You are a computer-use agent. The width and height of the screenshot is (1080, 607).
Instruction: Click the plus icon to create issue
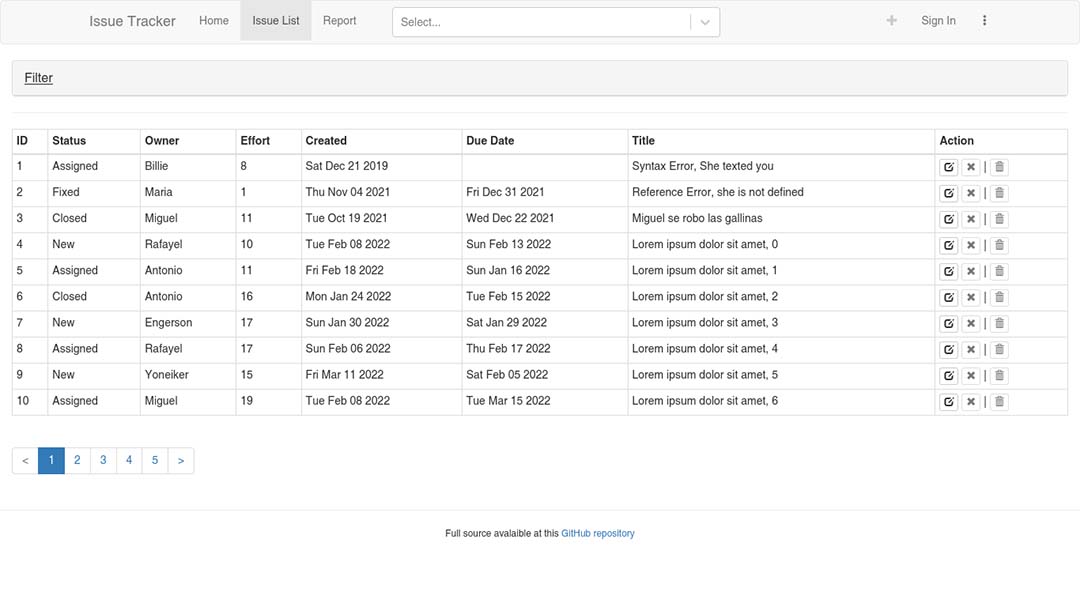click(x=891, y=21)
